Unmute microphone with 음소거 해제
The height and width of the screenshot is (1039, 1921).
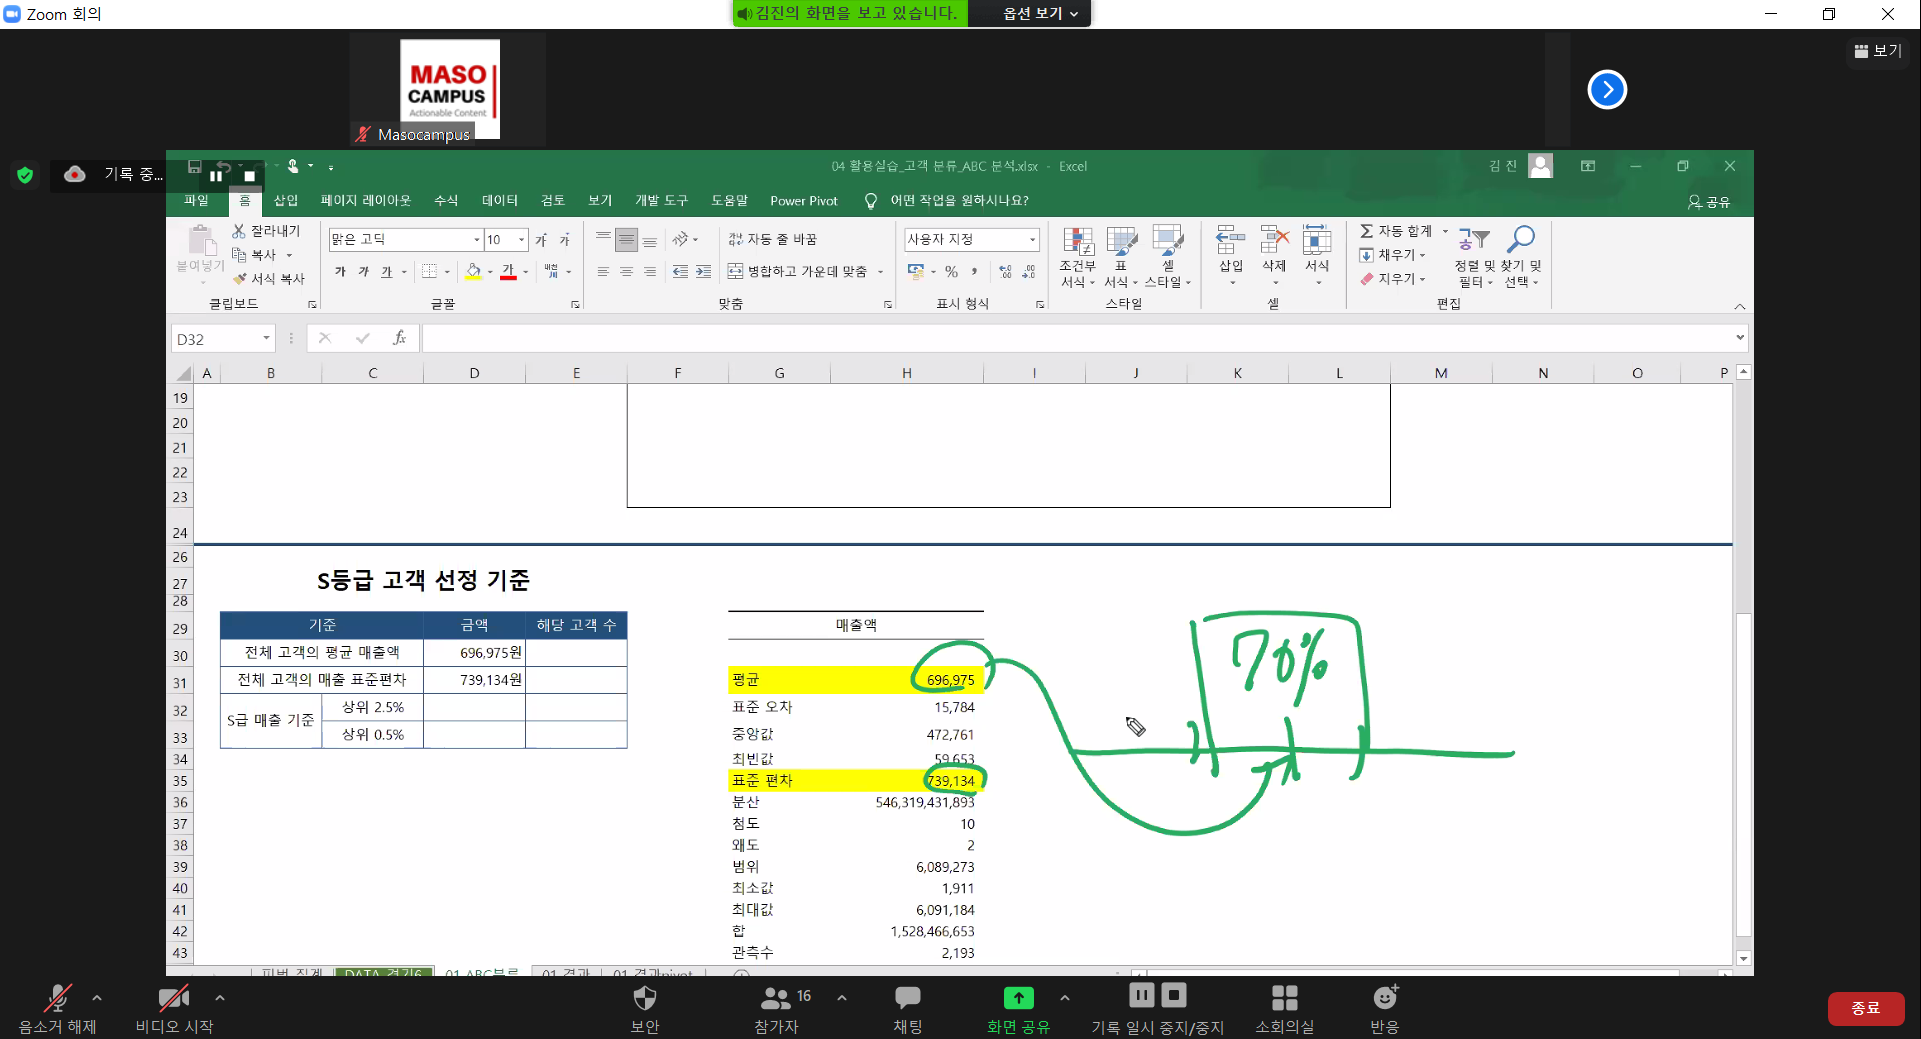point(57,1008)
